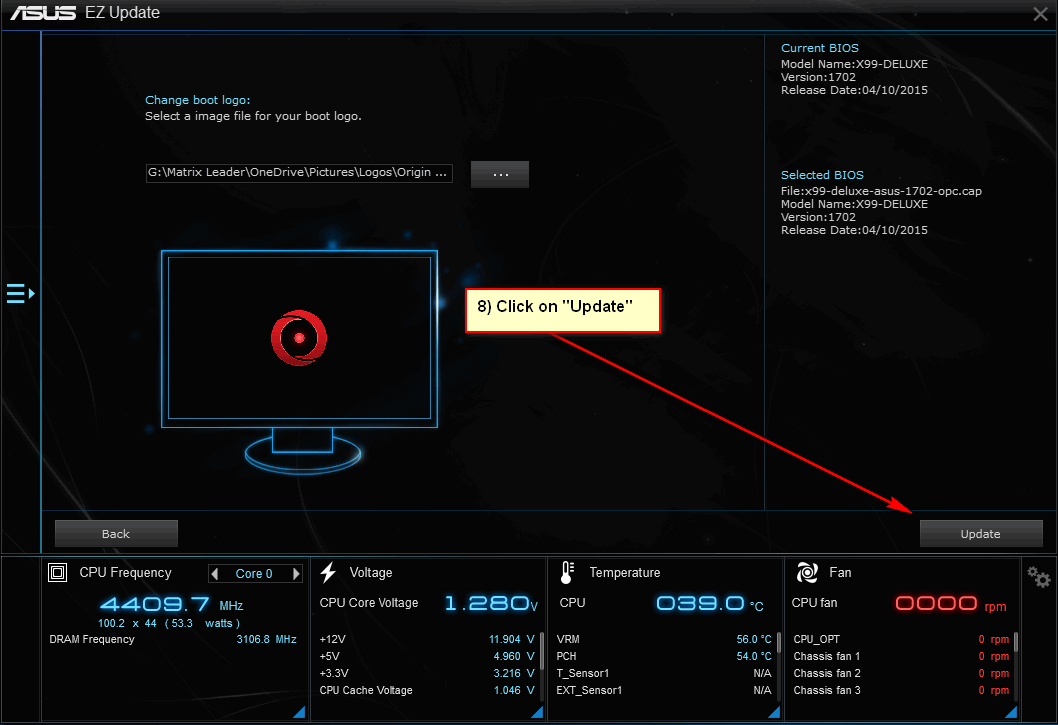
Task: Click the CPU fan 0000 rpm readout
Action: (x=950, y=603)
